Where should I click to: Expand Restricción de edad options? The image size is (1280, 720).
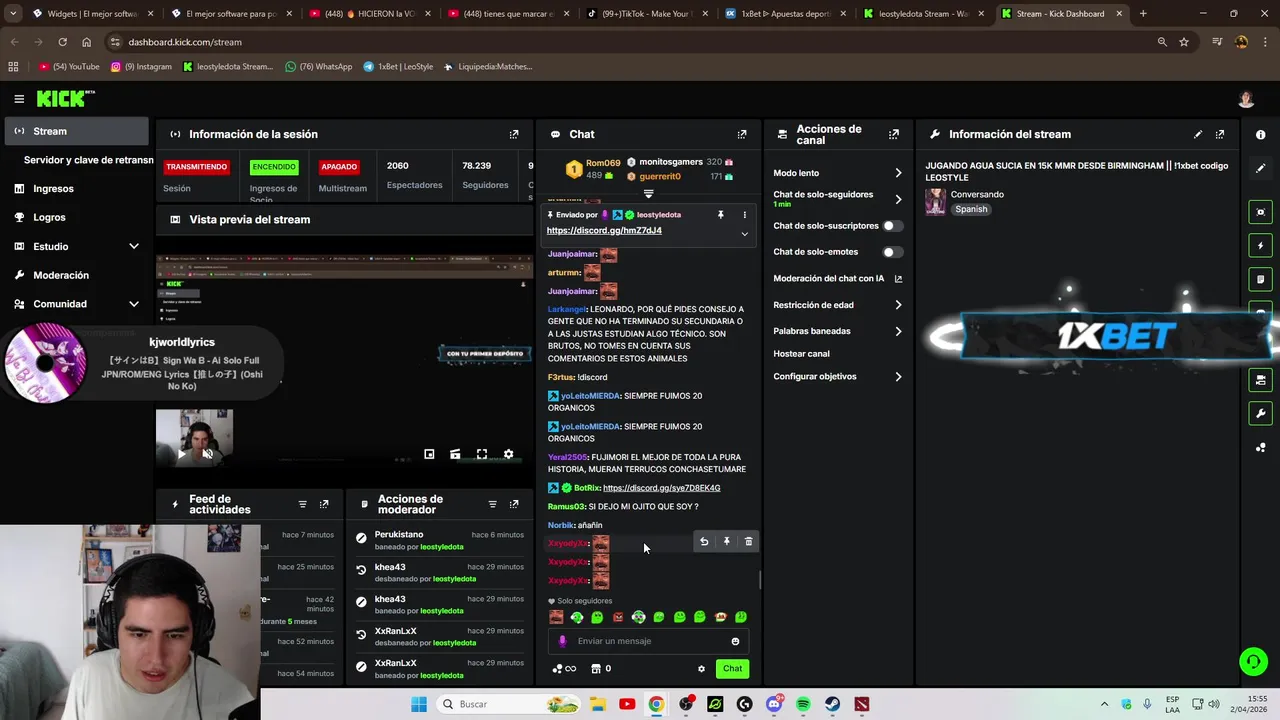[898, 305]
